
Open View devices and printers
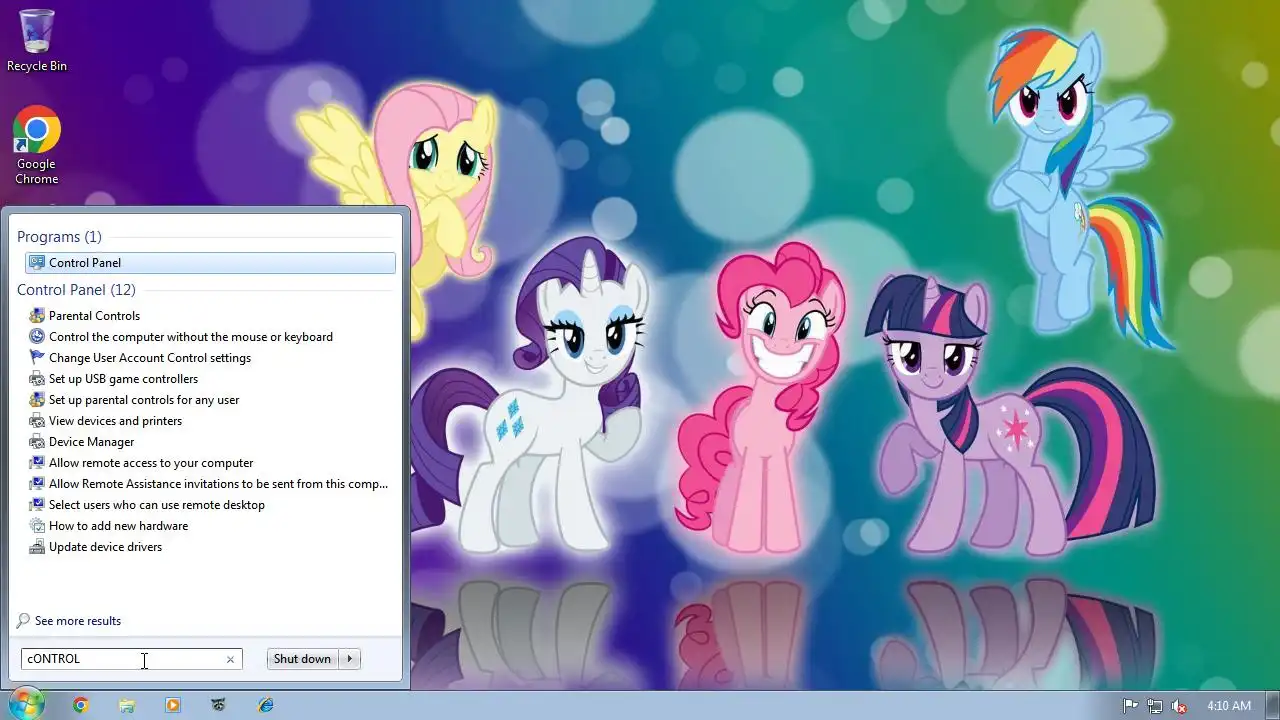coord(115,421)
